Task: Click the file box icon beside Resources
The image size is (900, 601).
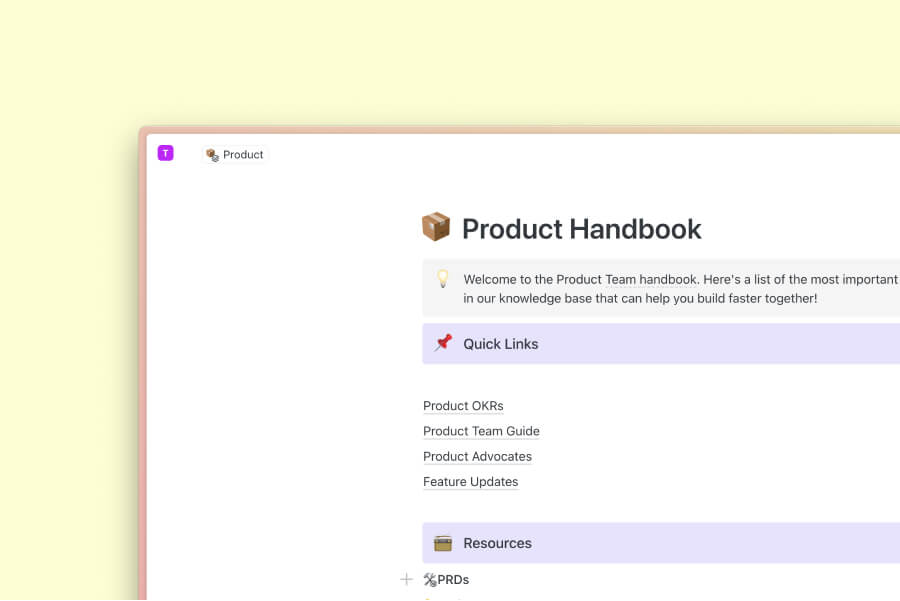Action: pos(443,543)
